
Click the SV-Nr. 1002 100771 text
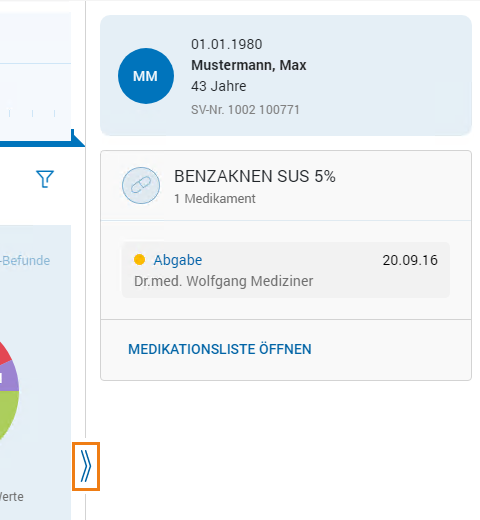click(245, 110)
